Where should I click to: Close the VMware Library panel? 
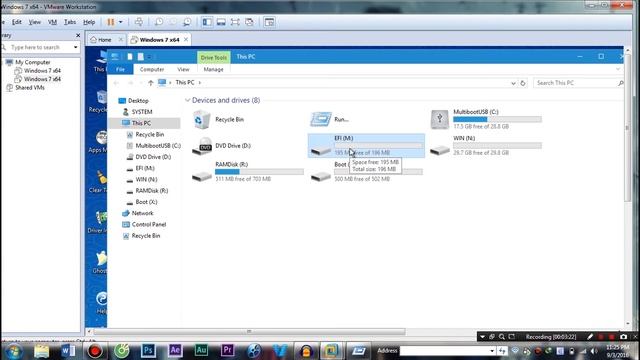[78, 36]
